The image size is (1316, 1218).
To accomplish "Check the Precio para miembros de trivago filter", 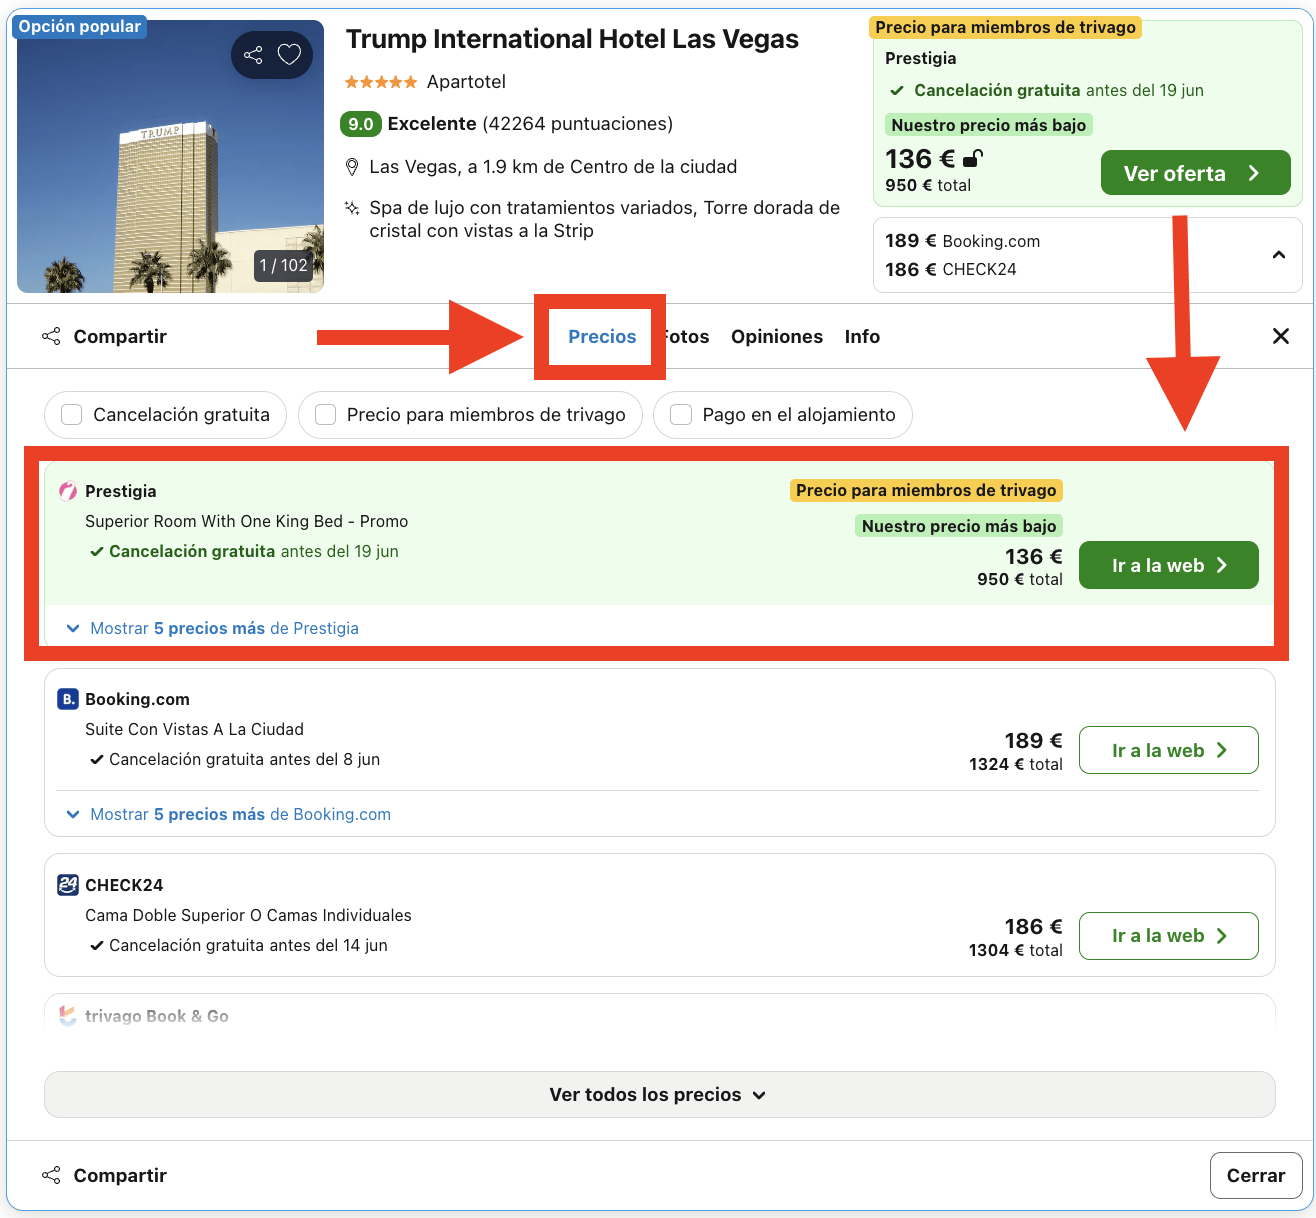I will 325,414.
